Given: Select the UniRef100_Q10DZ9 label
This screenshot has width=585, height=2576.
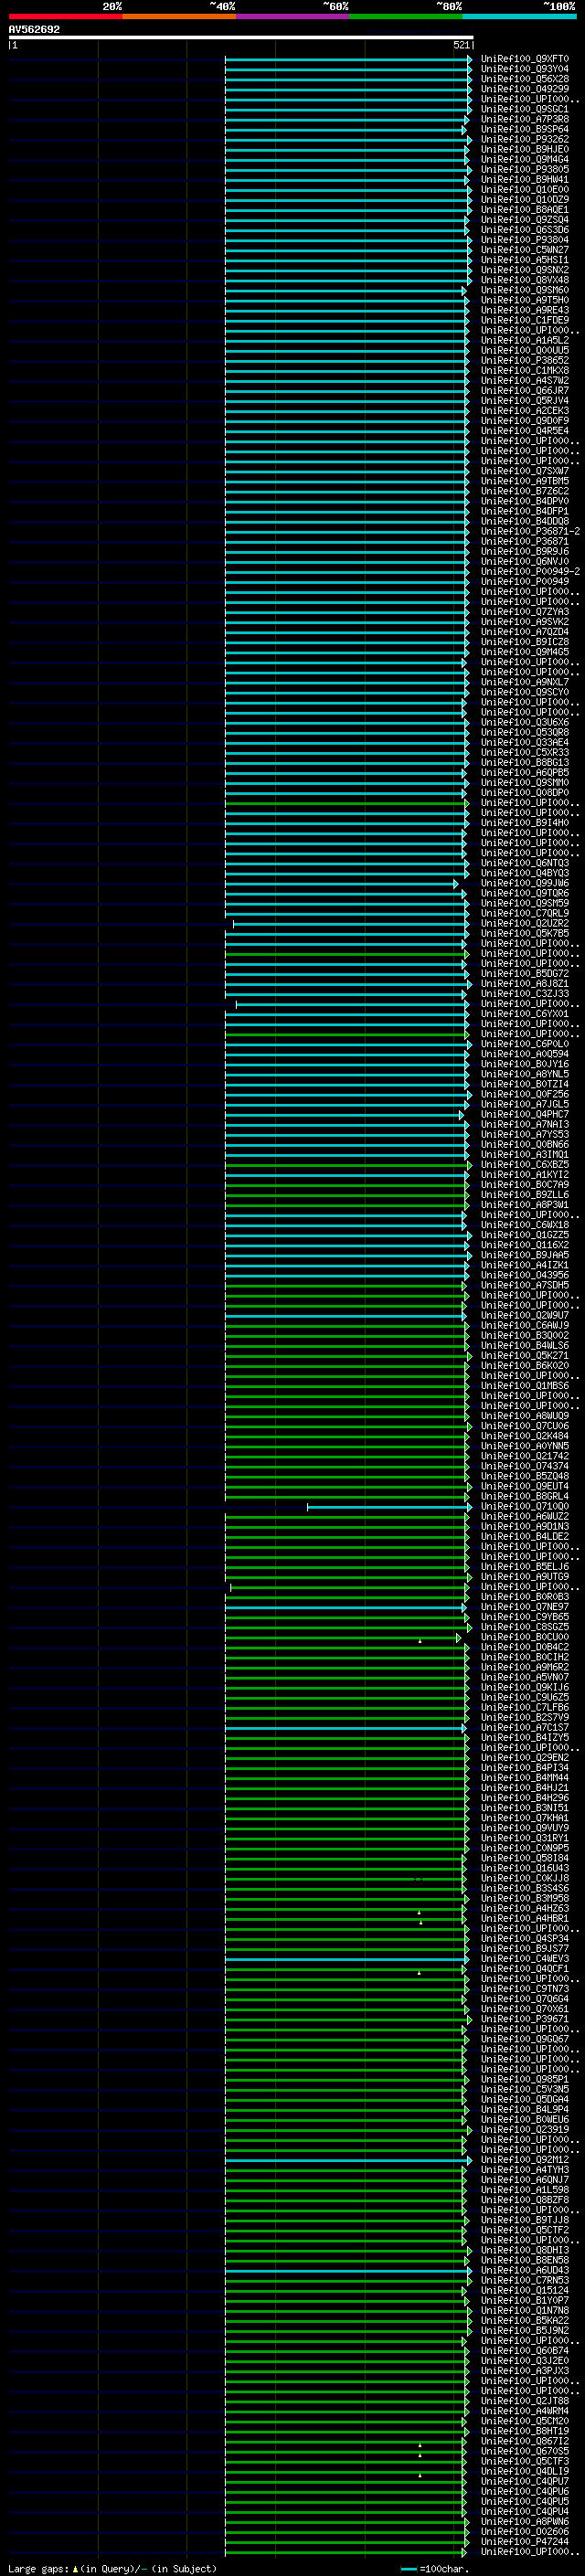Looking at the screenshot, I should click(524, 199).
